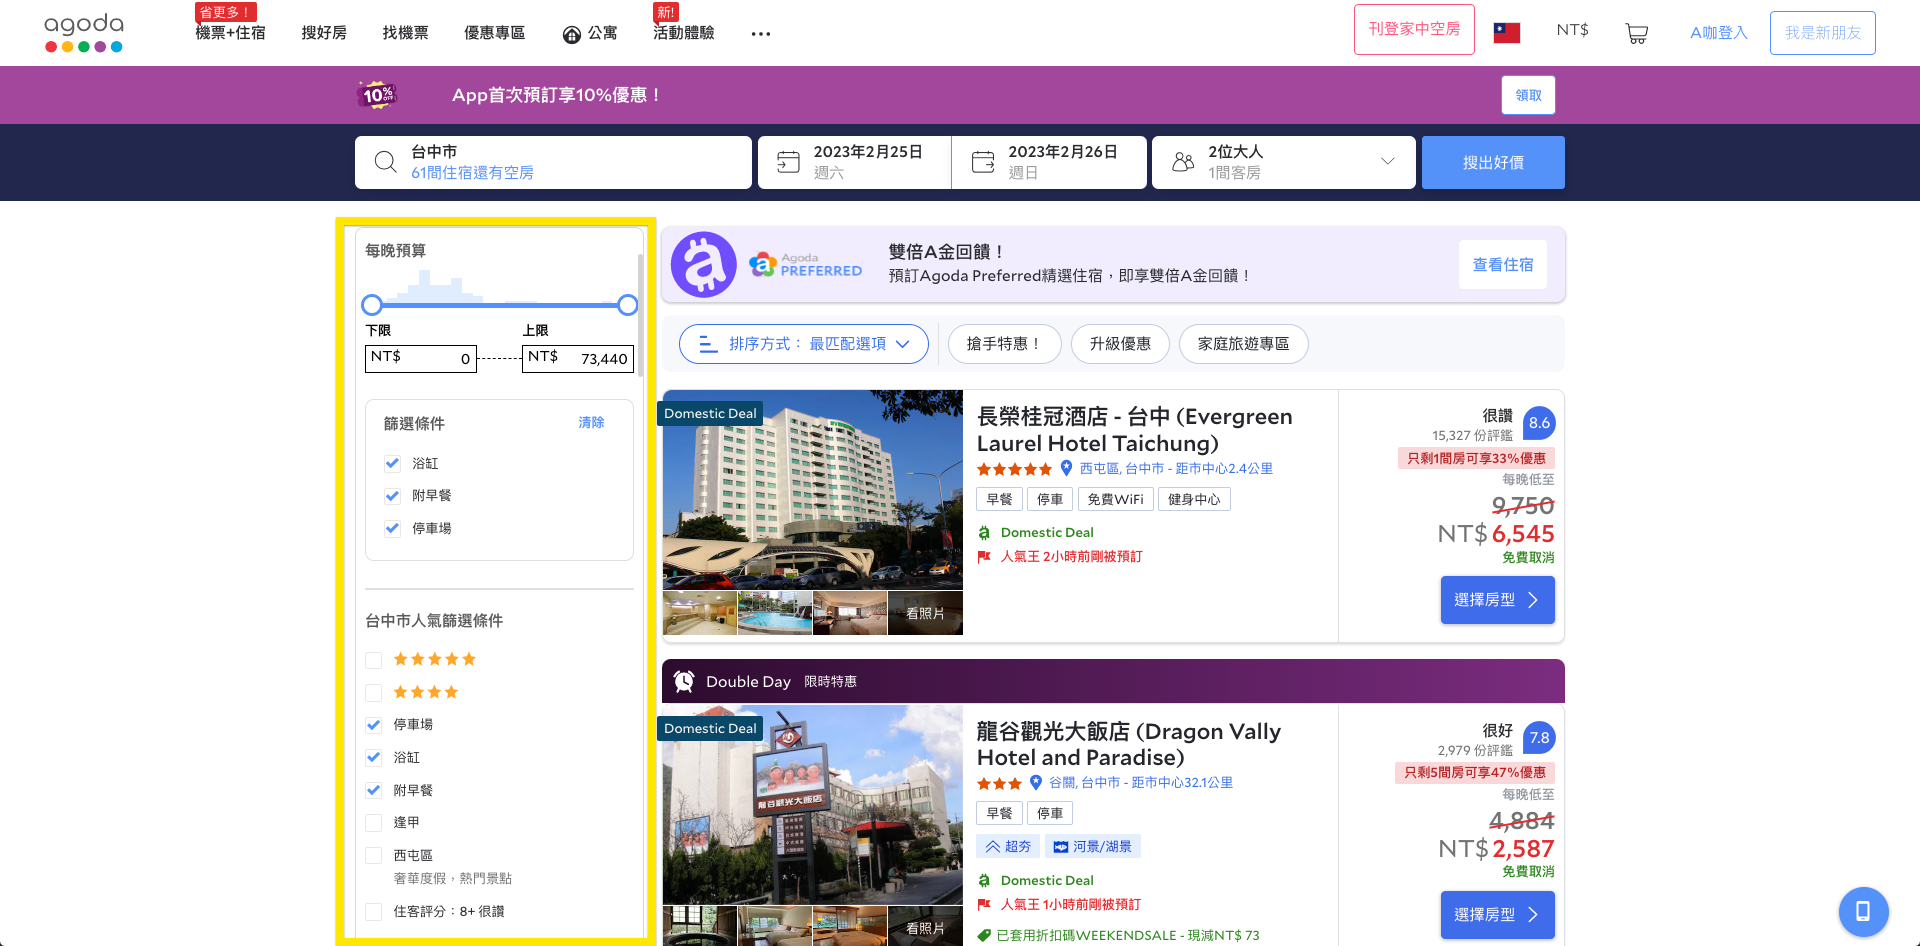Uncheck 附早餐 in 篩選條件 box

(x=392, y=496)
